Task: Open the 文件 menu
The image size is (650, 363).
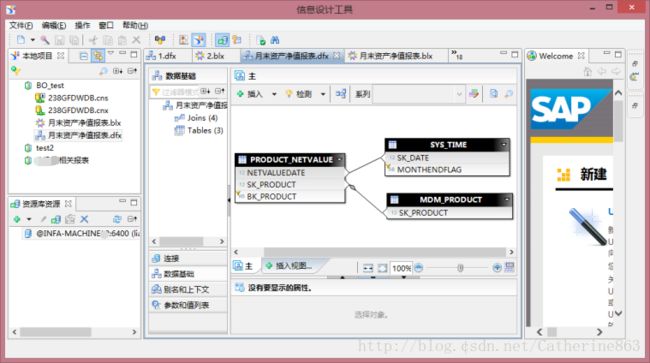Action: point(21,25)
